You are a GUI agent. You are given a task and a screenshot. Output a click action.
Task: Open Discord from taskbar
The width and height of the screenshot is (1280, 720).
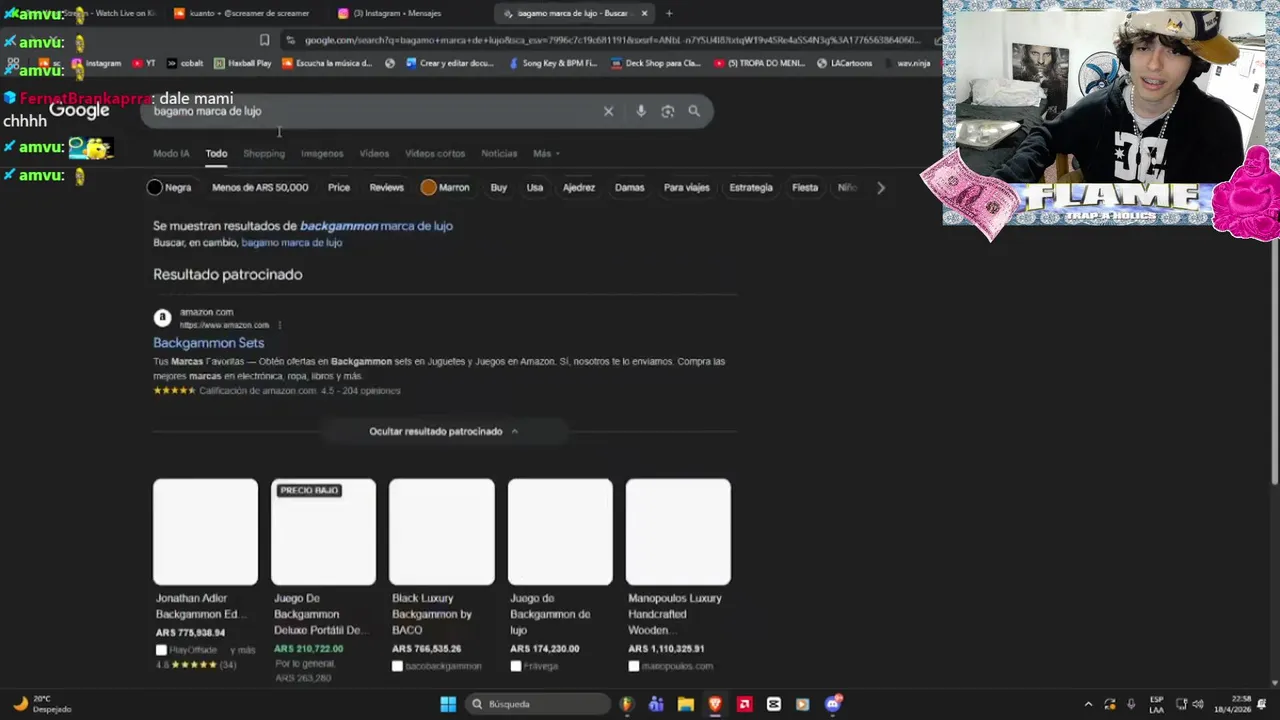pos(833,704)
